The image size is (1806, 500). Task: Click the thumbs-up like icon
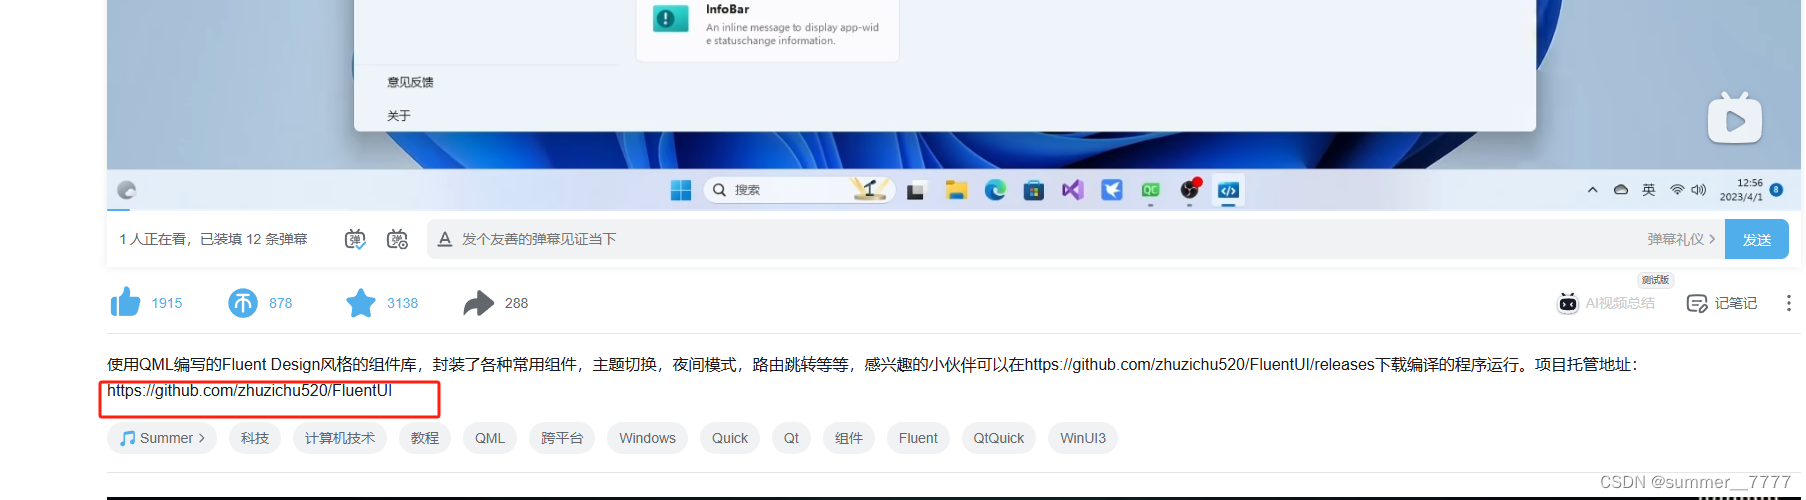coord(125,302)
